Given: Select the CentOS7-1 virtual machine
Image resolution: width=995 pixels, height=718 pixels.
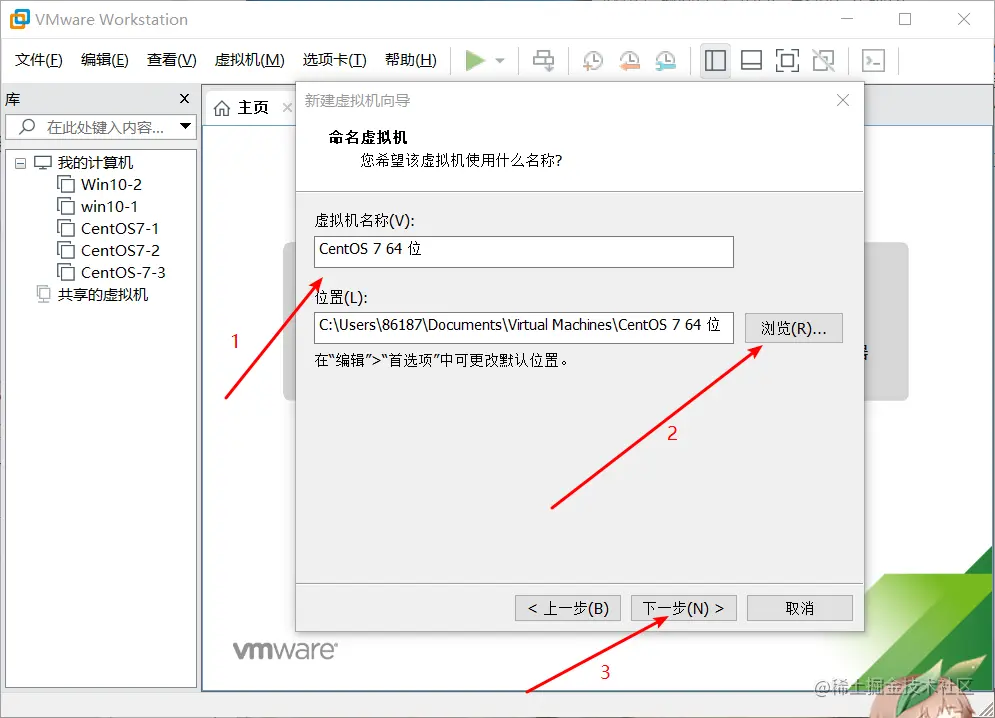Looking at the screenshot, I should pos(120,229).
